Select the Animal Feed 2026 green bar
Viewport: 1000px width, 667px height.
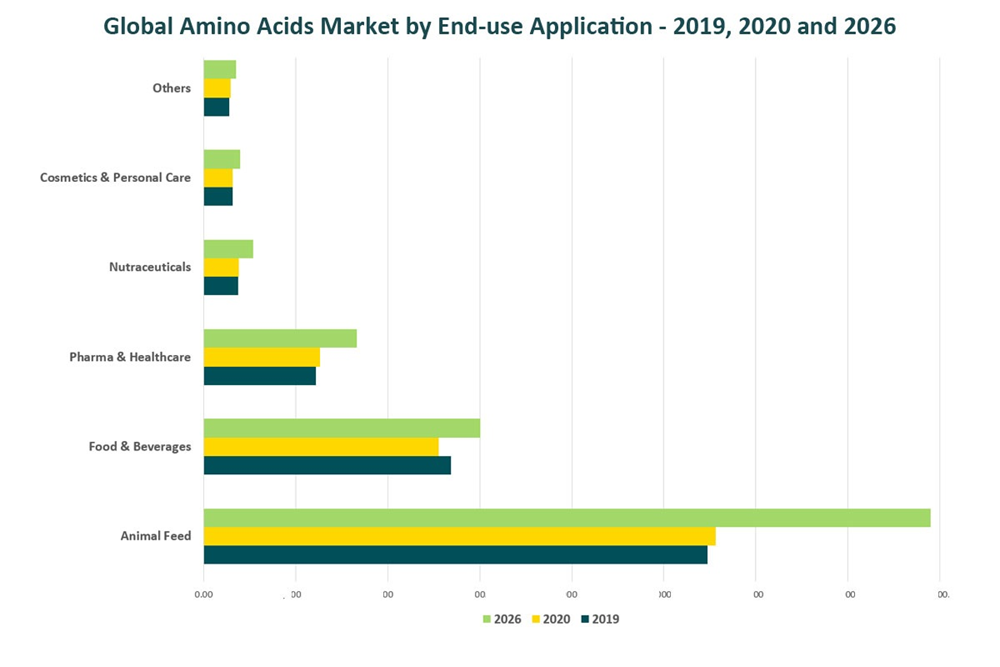coord(566,518)
